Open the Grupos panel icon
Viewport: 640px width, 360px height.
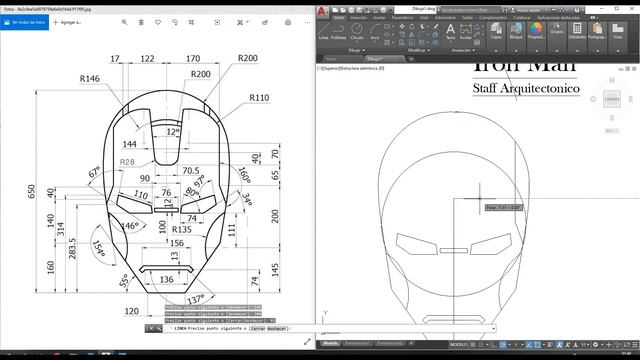557,29
